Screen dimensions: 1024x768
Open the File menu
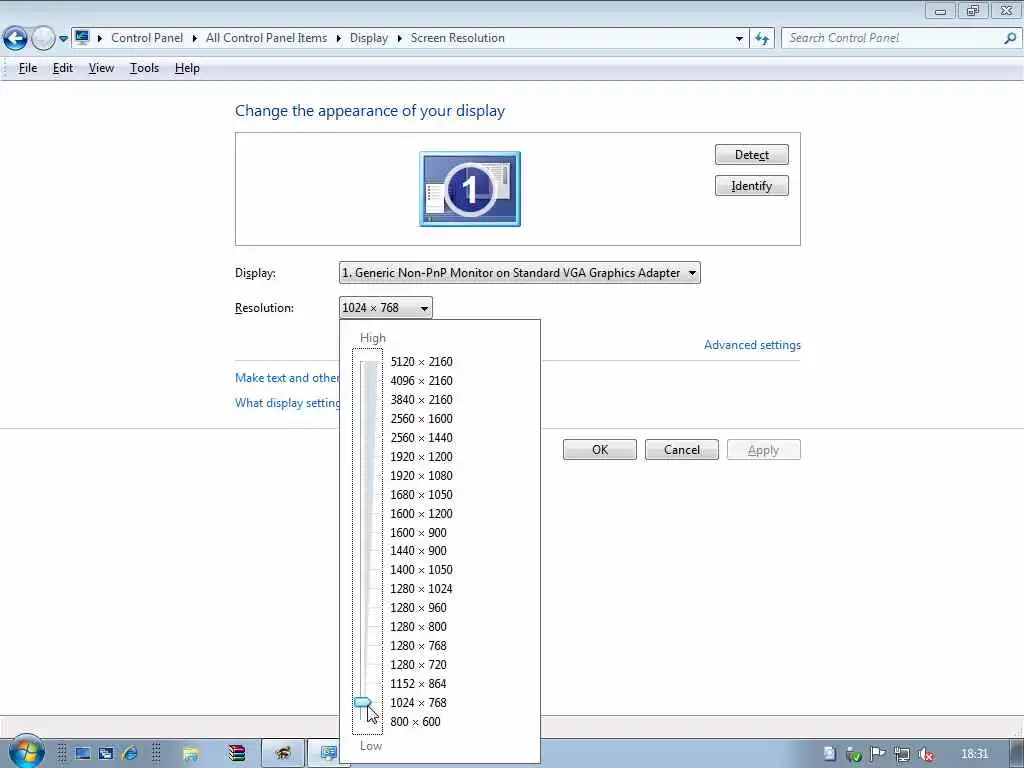(x=27, y=68)
